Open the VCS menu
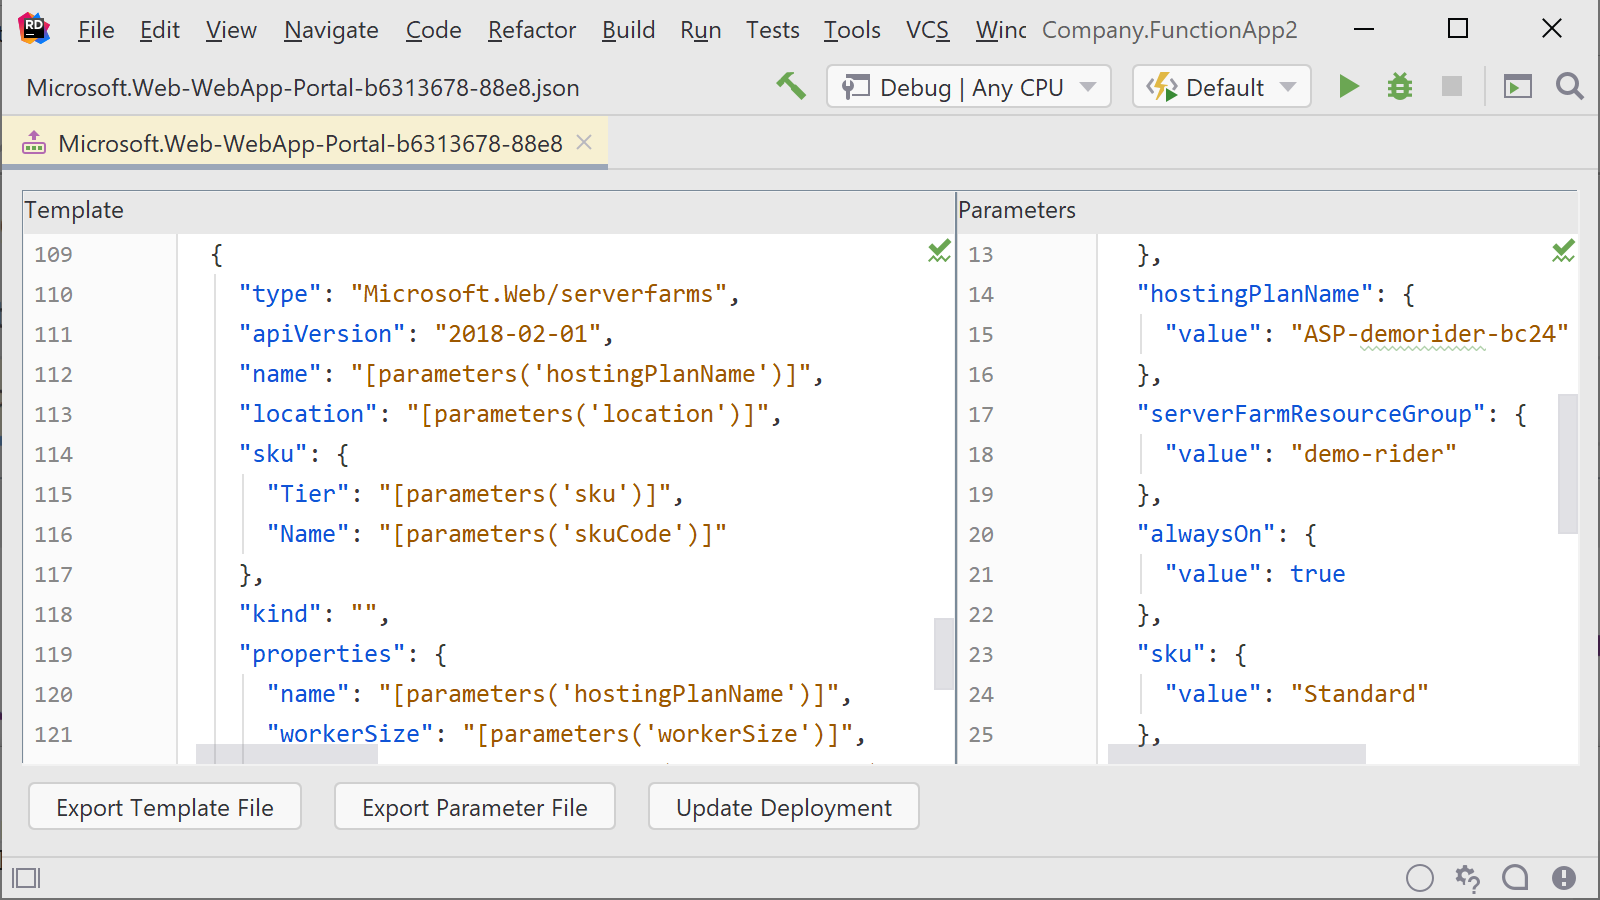Screen dimensions: 1600x900 [x=927, y=30]
